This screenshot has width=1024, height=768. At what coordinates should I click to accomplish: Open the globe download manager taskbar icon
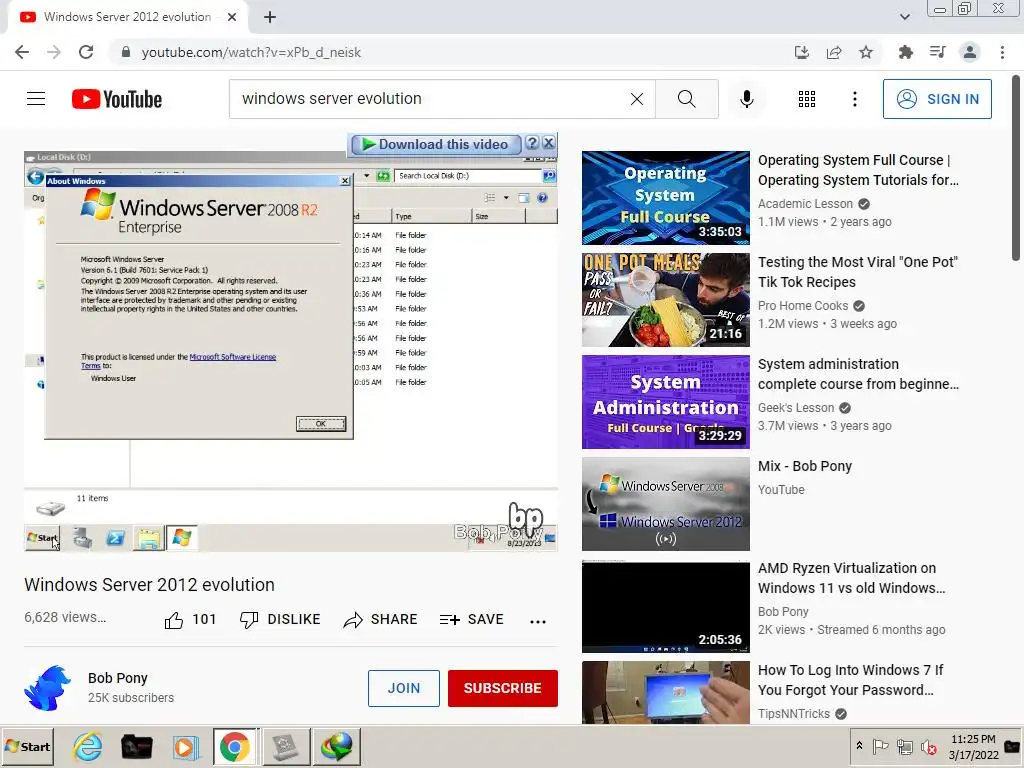[x=336, y=746]
